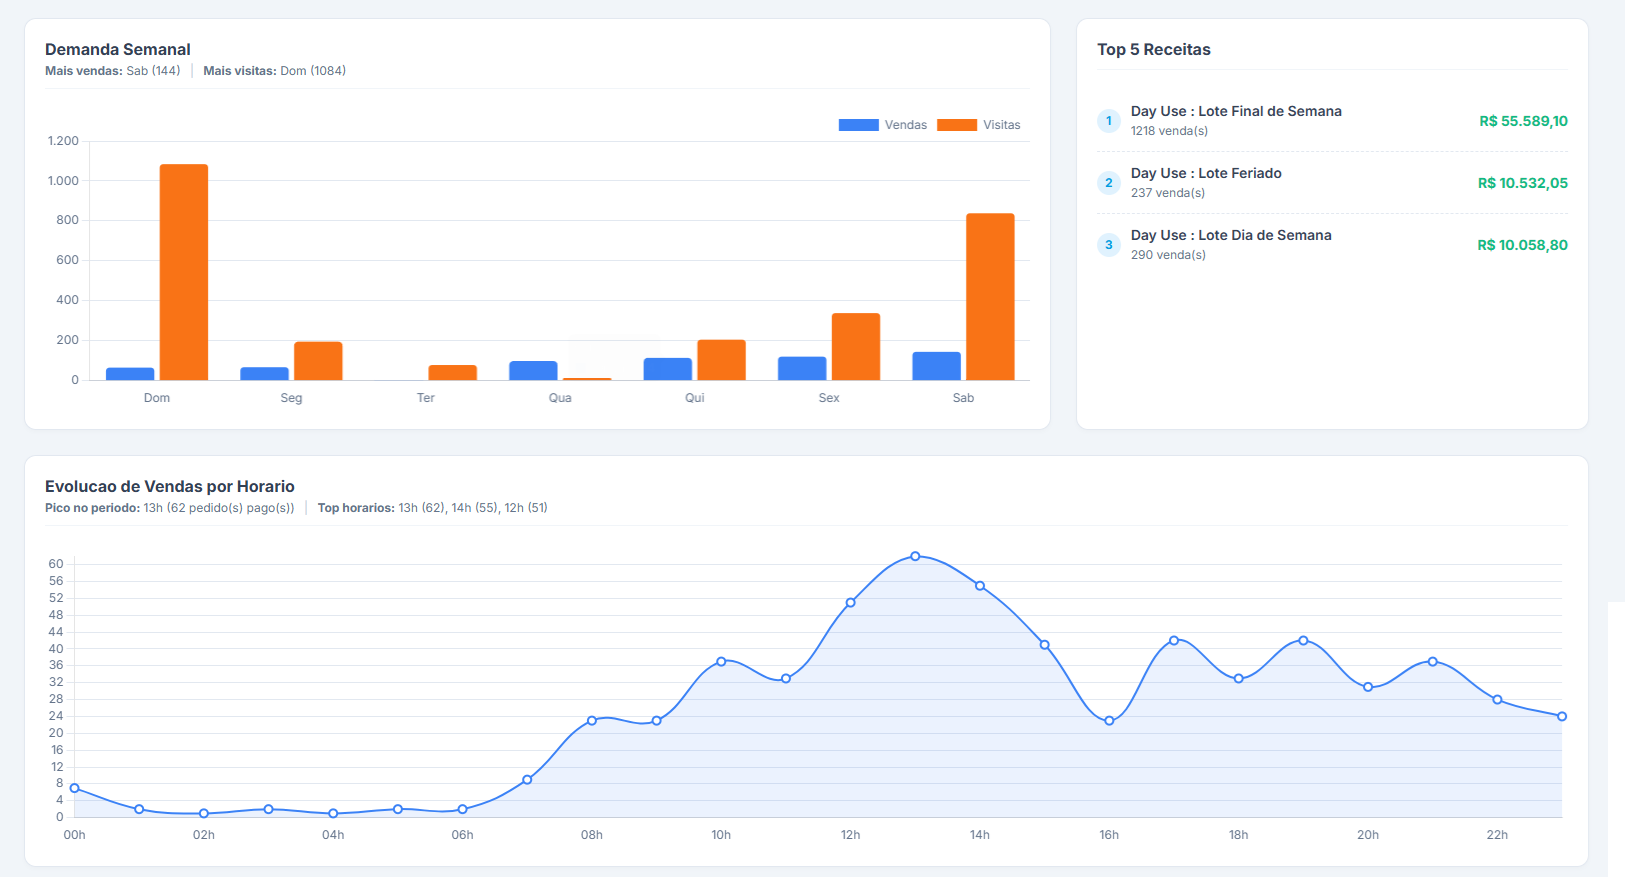Click the blue Qua vendas bar
Image resolution: width=1625 pixels, height=877 pixels.
[533, 370]
